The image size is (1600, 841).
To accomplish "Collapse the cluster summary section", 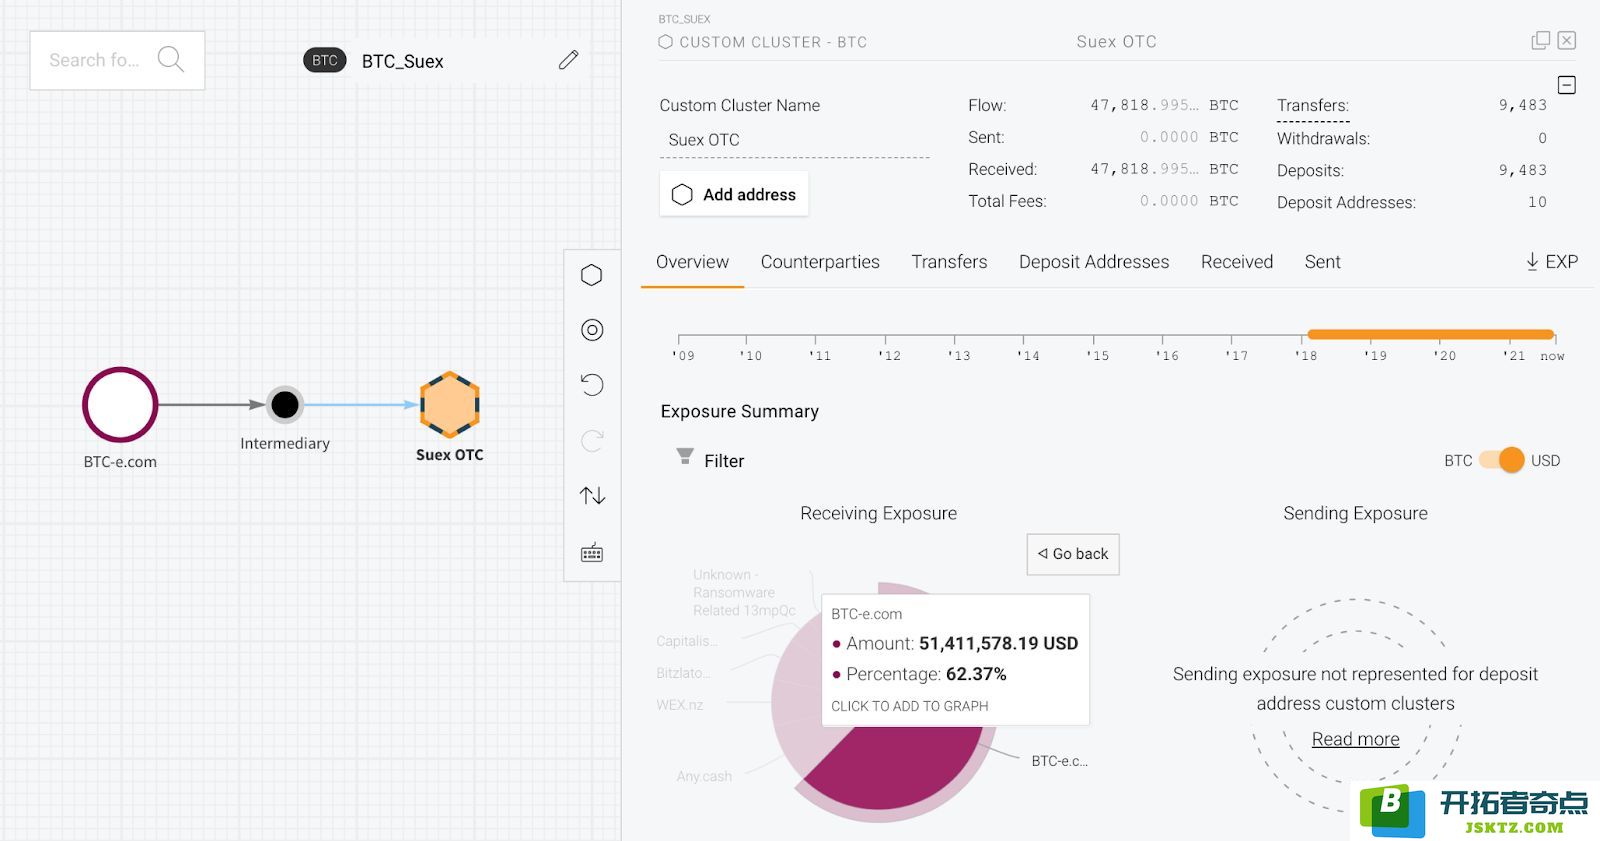I will [x=1567, y=85].
